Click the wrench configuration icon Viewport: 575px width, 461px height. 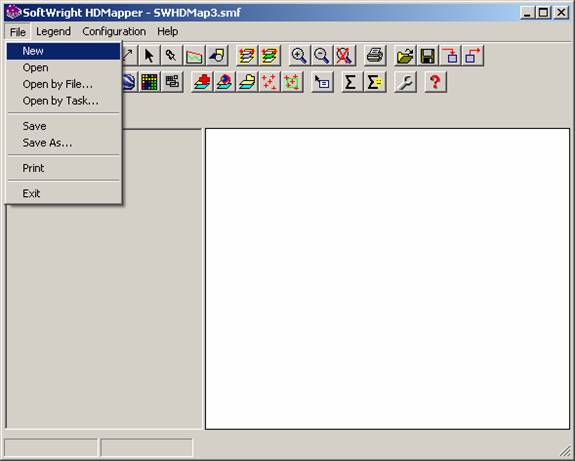tap(405, 82)
